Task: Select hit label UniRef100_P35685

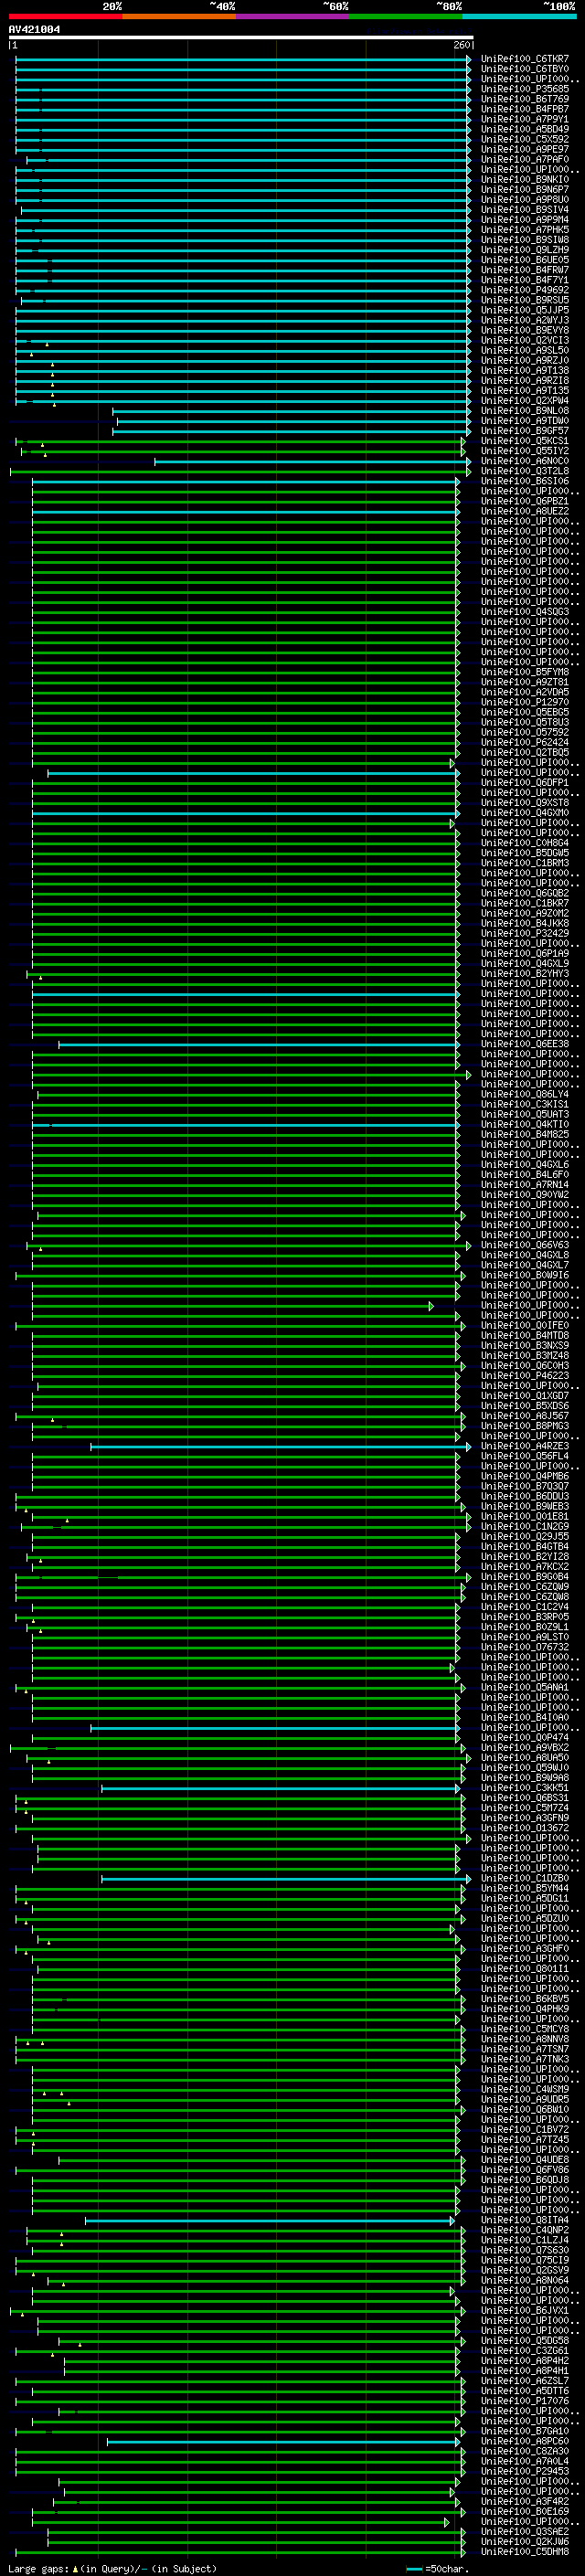Action: (x=525, y=89)
